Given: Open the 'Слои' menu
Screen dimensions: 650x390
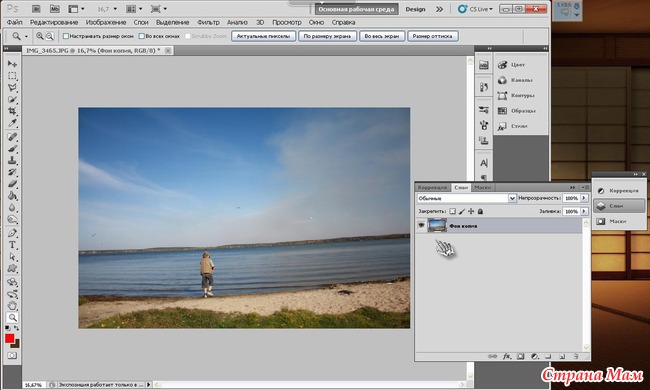Looking at the screenshot, I should tap(141, 22).
